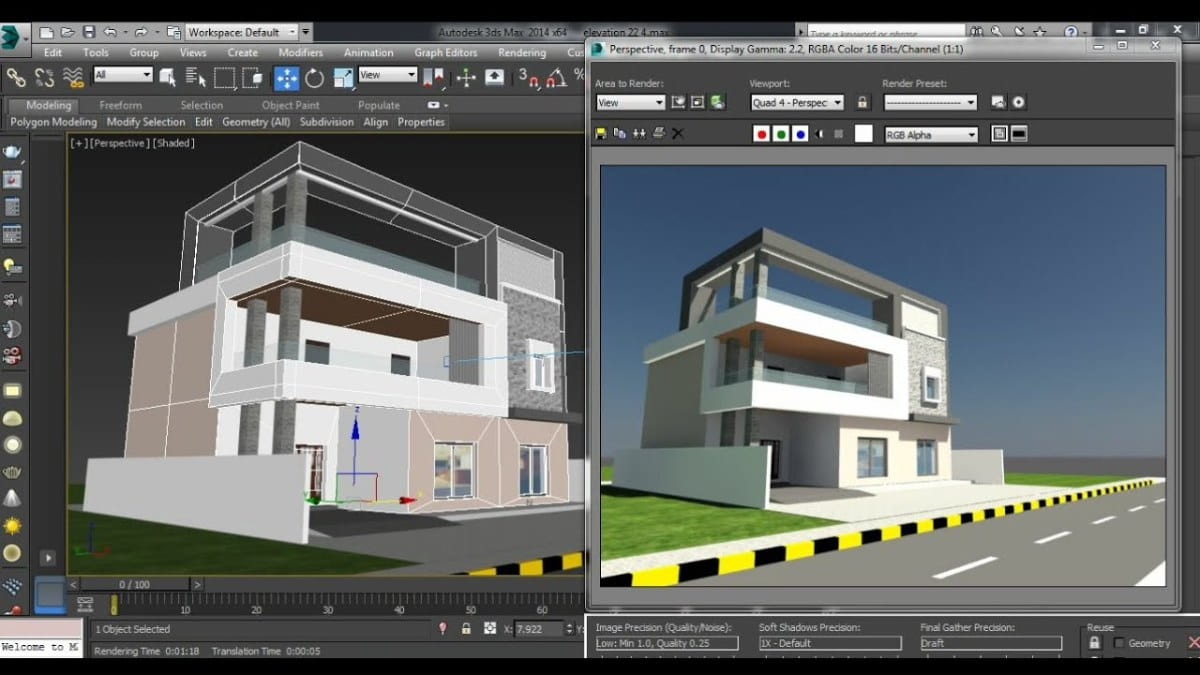Image resolution: width=1200 pixels, height=675 pixels.
Task: Toggle the red channel in render window
Action: point(762,132)
